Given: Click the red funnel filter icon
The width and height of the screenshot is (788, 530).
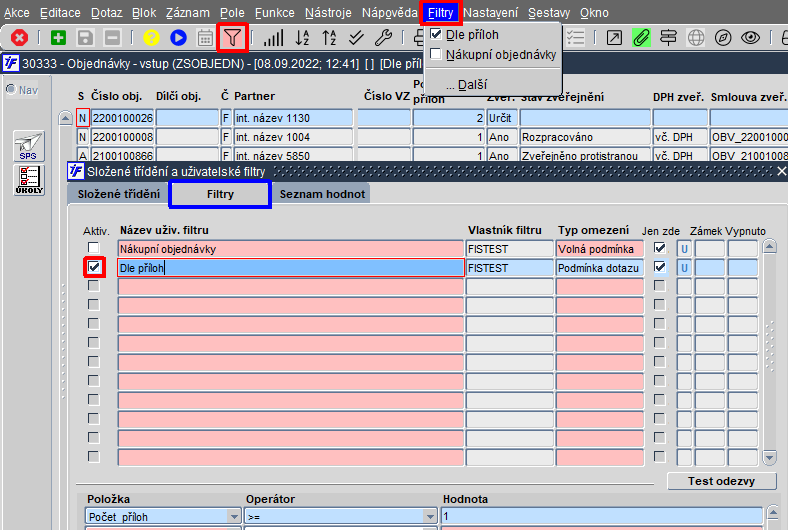Looking at the screenshot, I should (x=232, y=38).
